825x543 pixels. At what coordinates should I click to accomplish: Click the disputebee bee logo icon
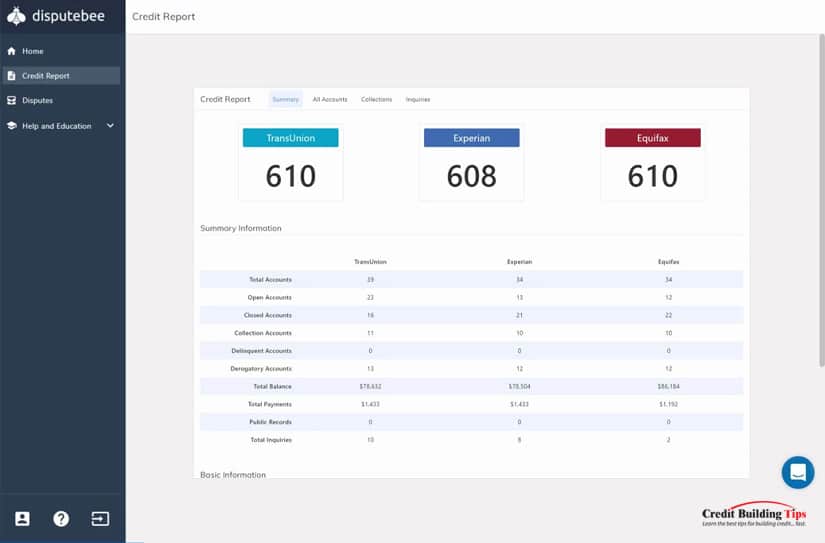coord(16,16)
